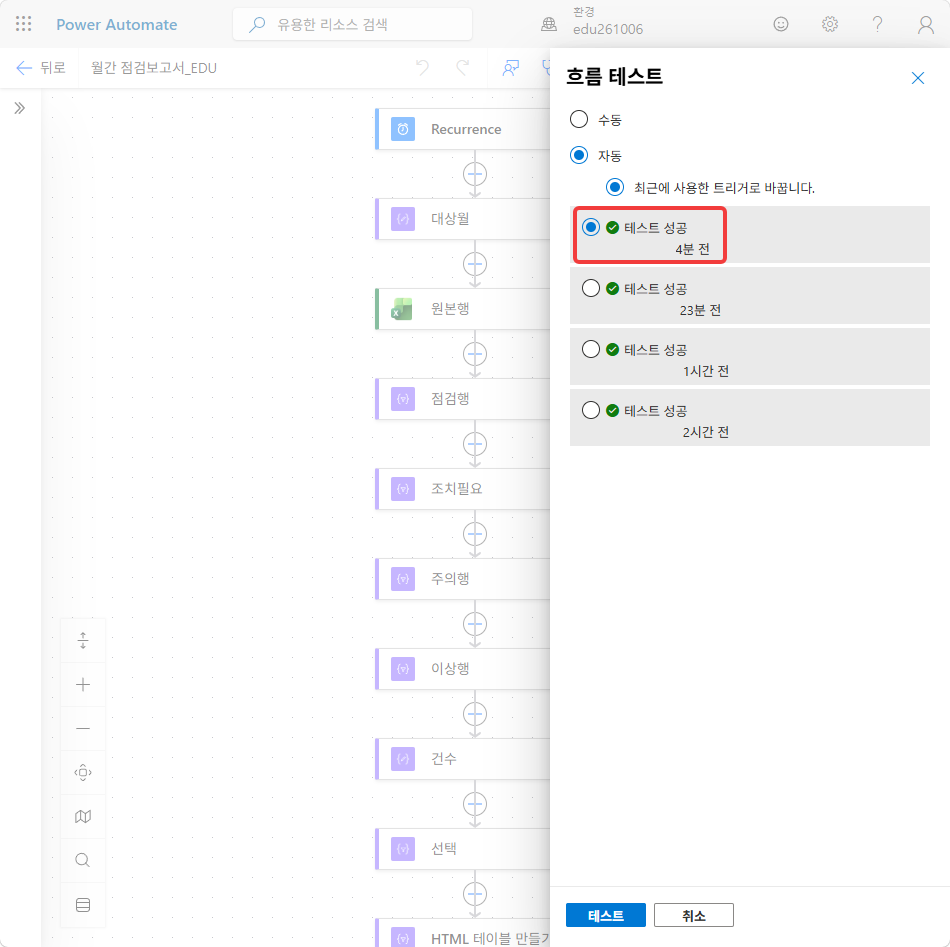950x947 pixels.
Task: Open the feedback smiley icon
Action: tap(781, 24)
